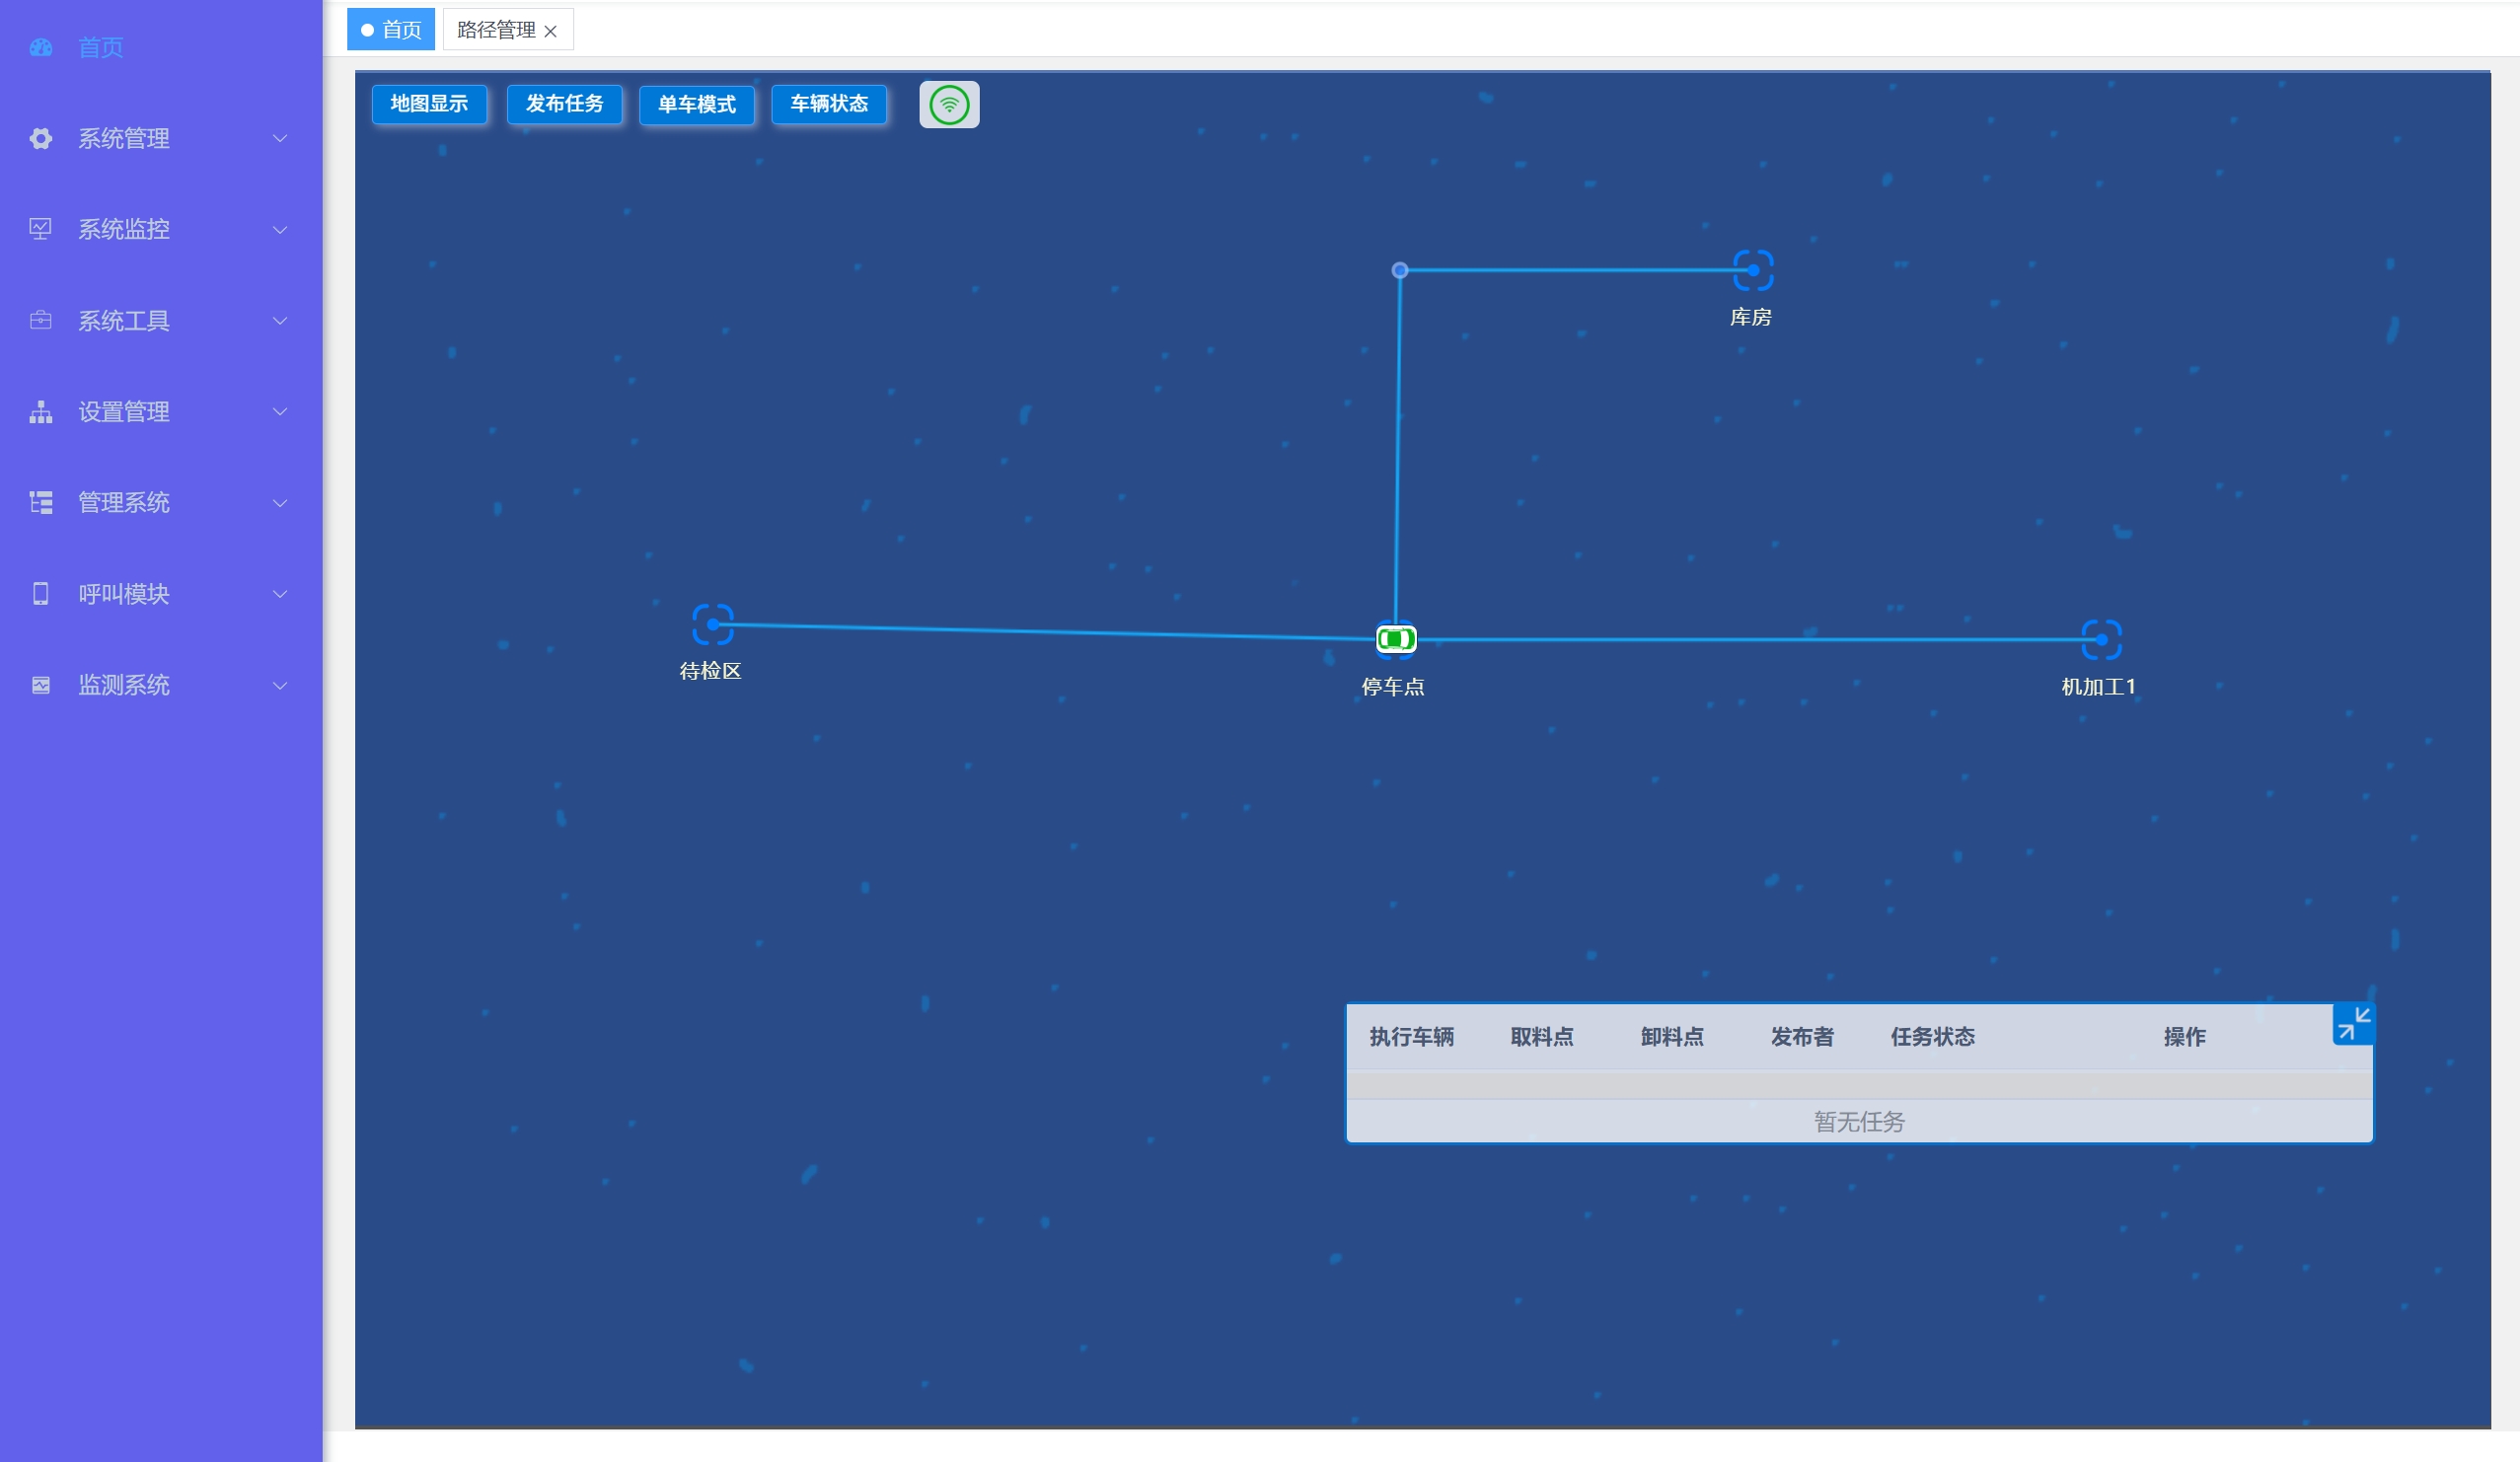Expand the 设置管理 sidebar menu chevron
Viewport: 2520px width, 1462px height.
click(280, 412)
